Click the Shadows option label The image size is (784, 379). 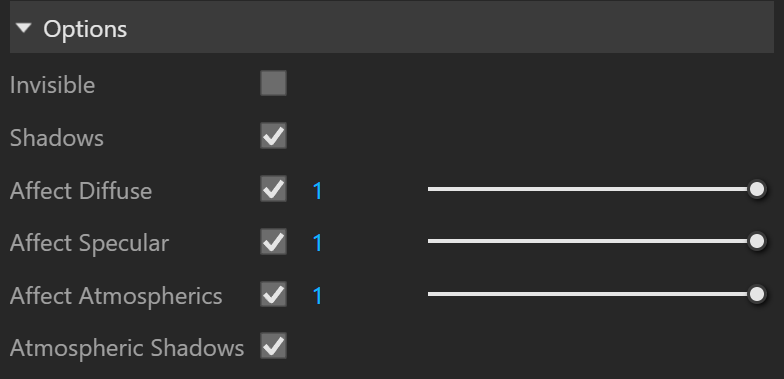tap(56, 138)
